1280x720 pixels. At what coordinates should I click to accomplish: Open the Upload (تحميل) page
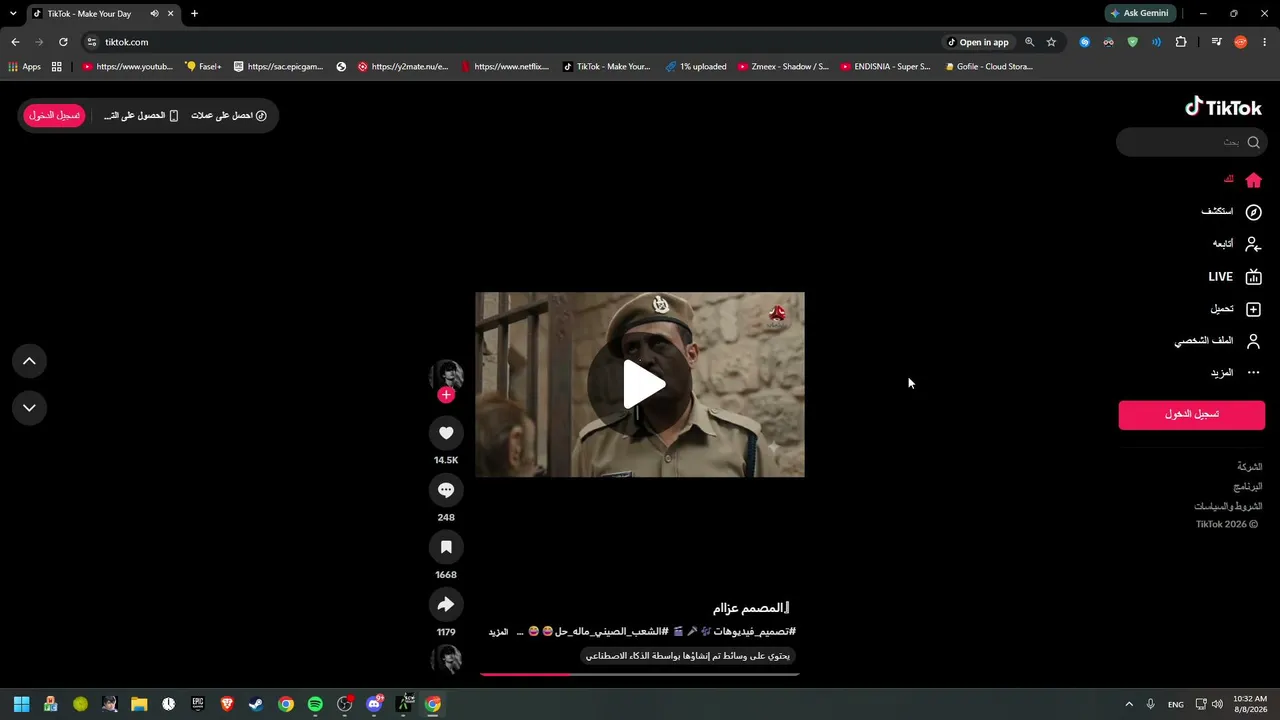pyautogui.click(x=1236, y=309)
